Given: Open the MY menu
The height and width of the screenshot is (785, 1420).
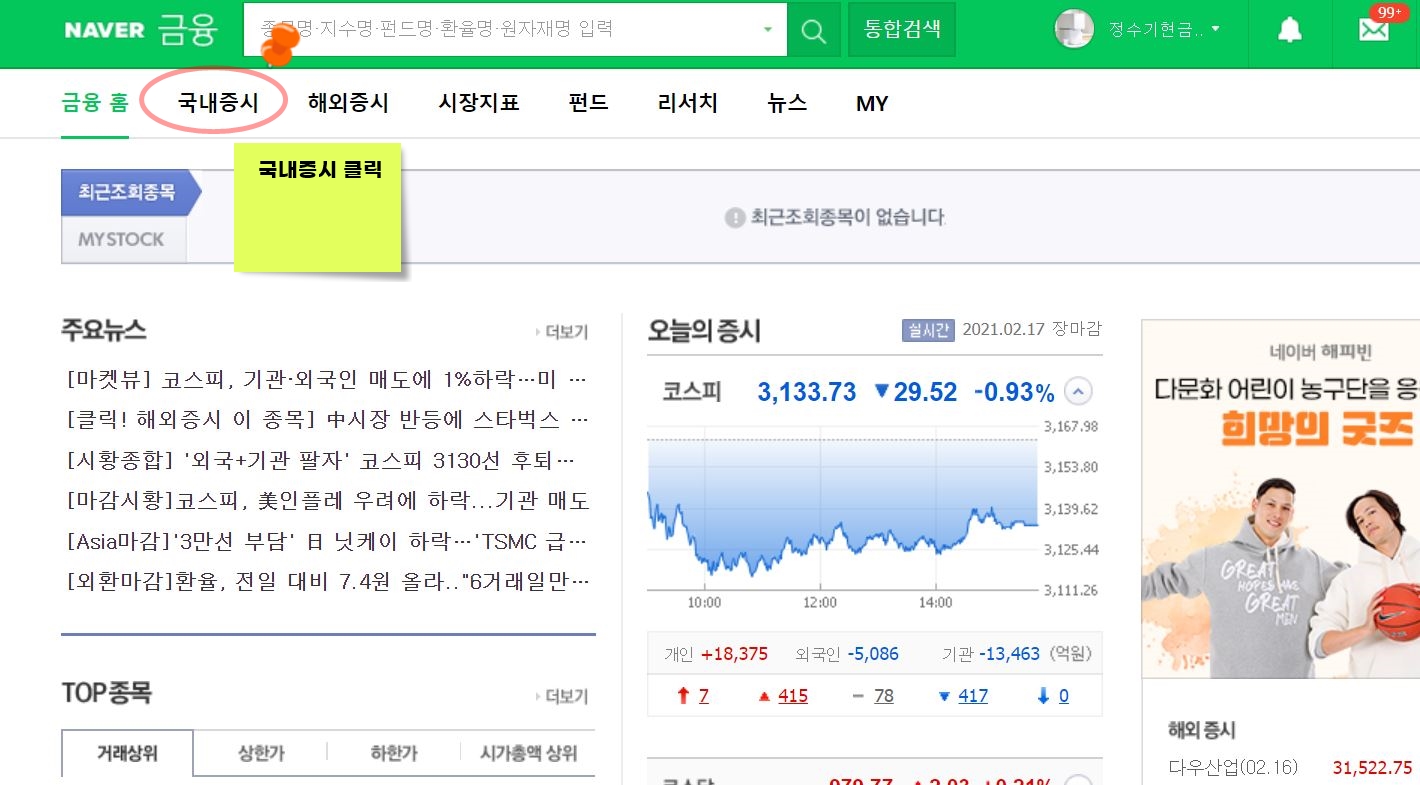Looking at the screenshot, I should pos(872,103).
